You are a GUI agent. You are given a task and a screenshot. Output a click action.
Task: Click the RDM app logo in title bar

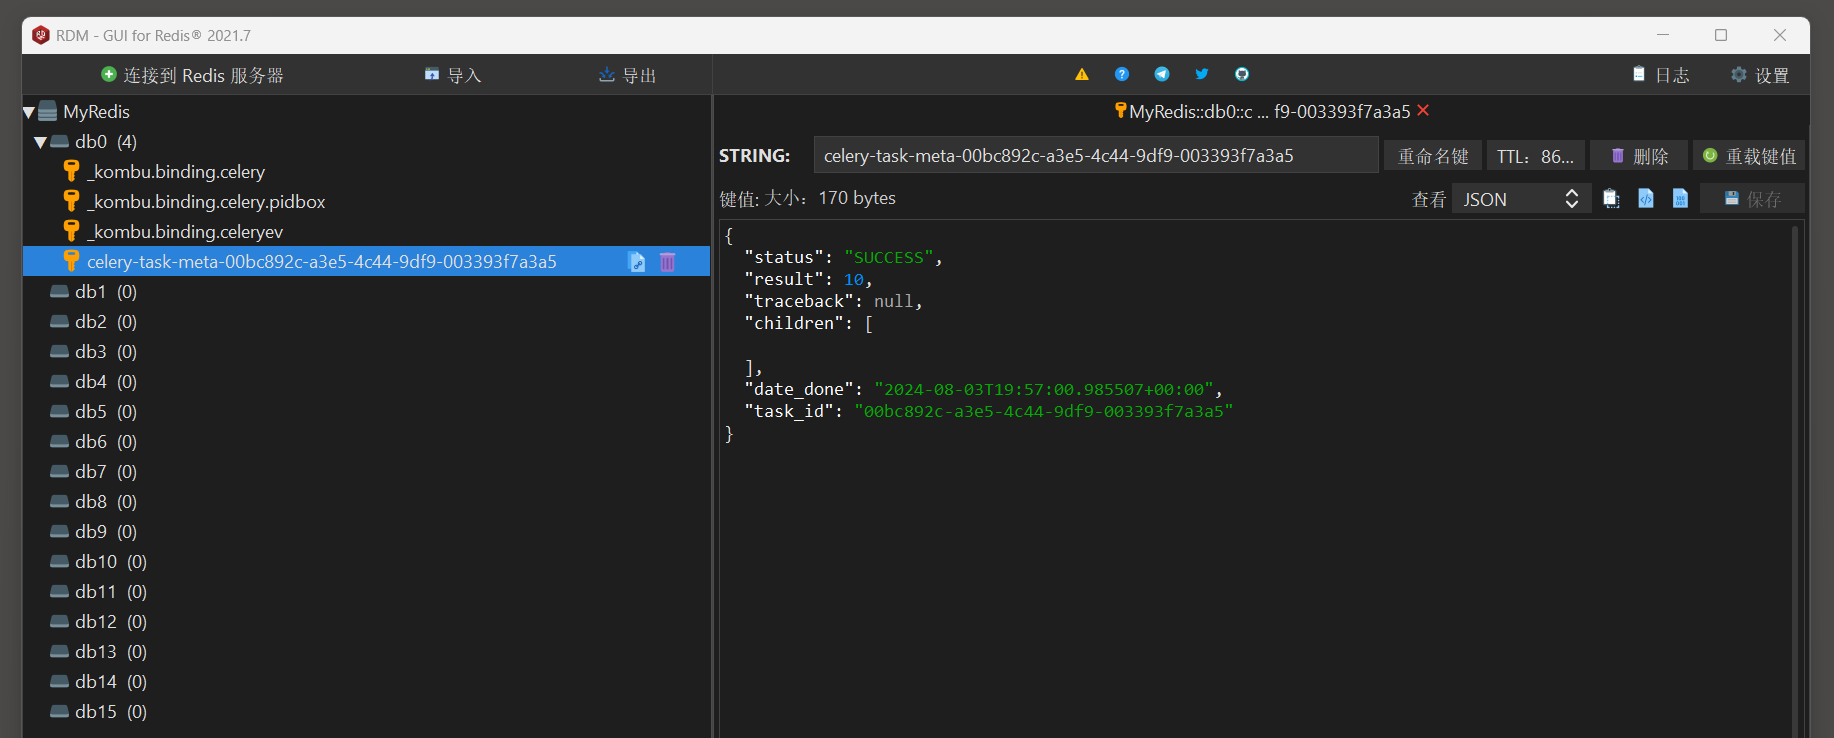tap(41, 35)
